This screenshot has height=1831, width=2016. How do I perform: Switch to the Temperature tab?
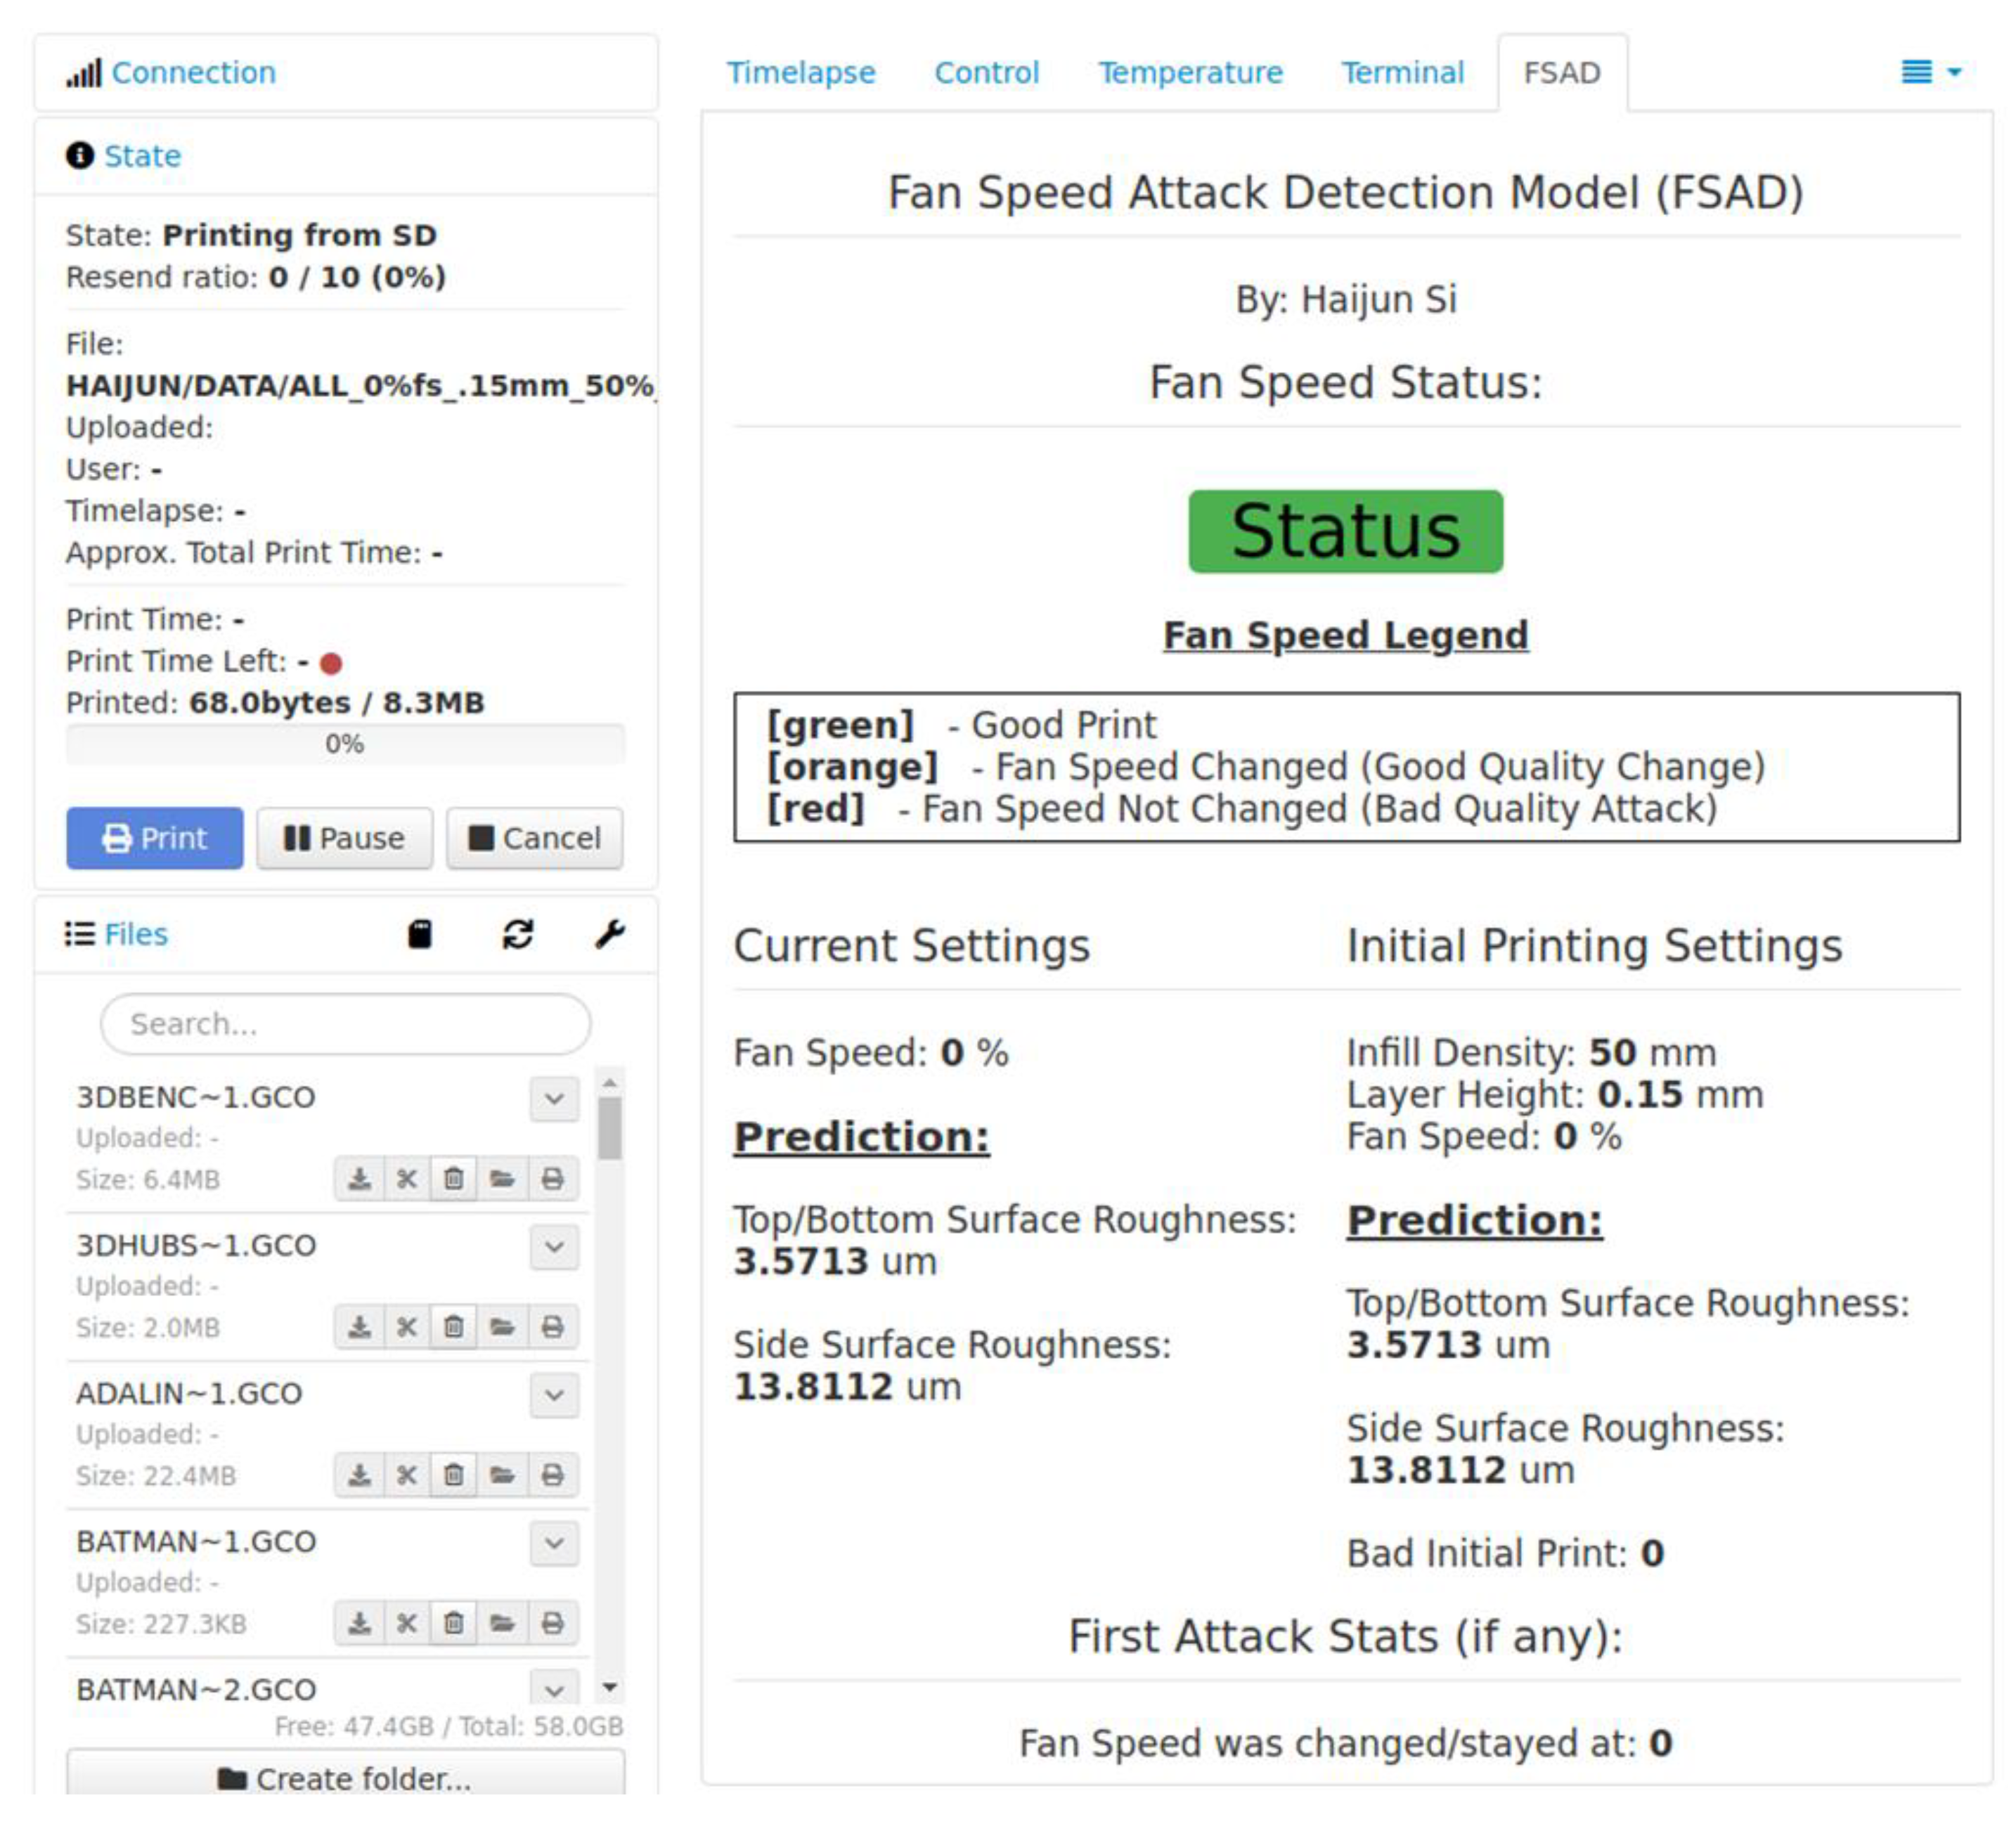pyautogui.click(x=1190, y=72)
